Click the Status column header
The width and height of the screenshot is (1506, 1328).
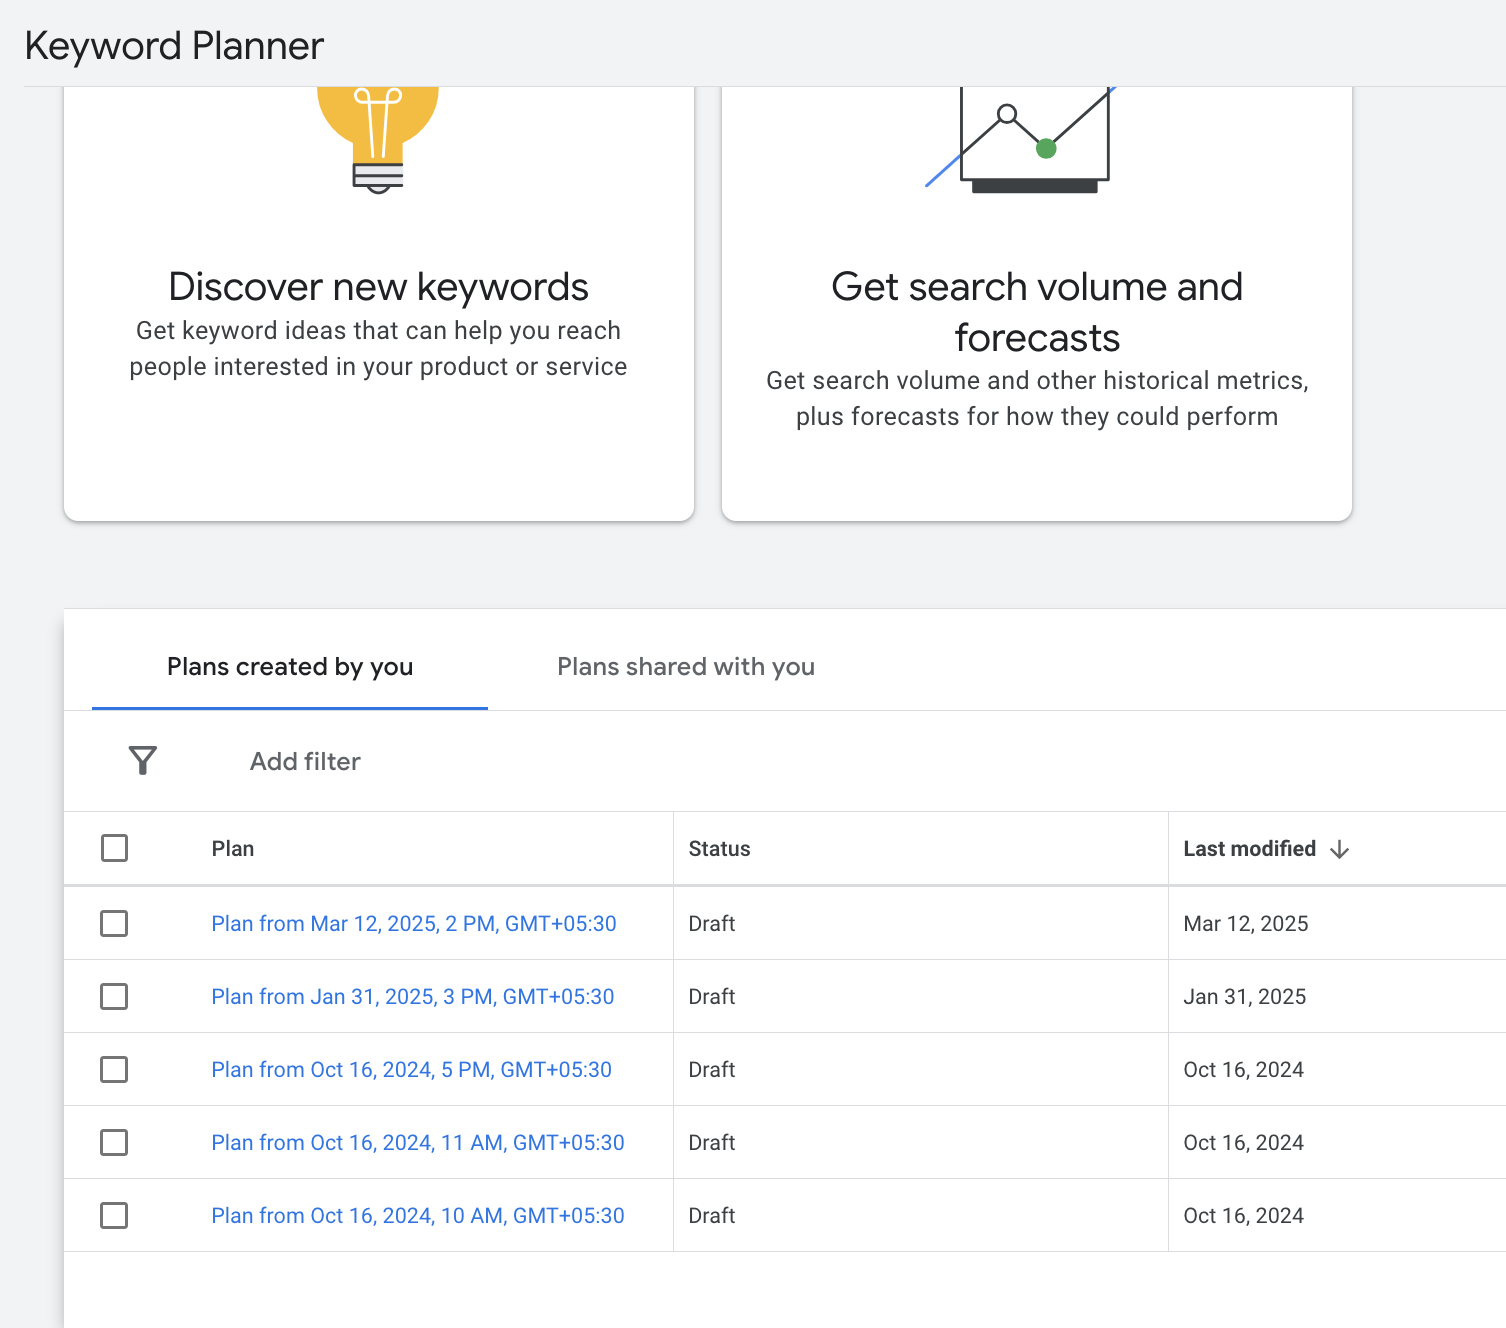click(719, 848)
